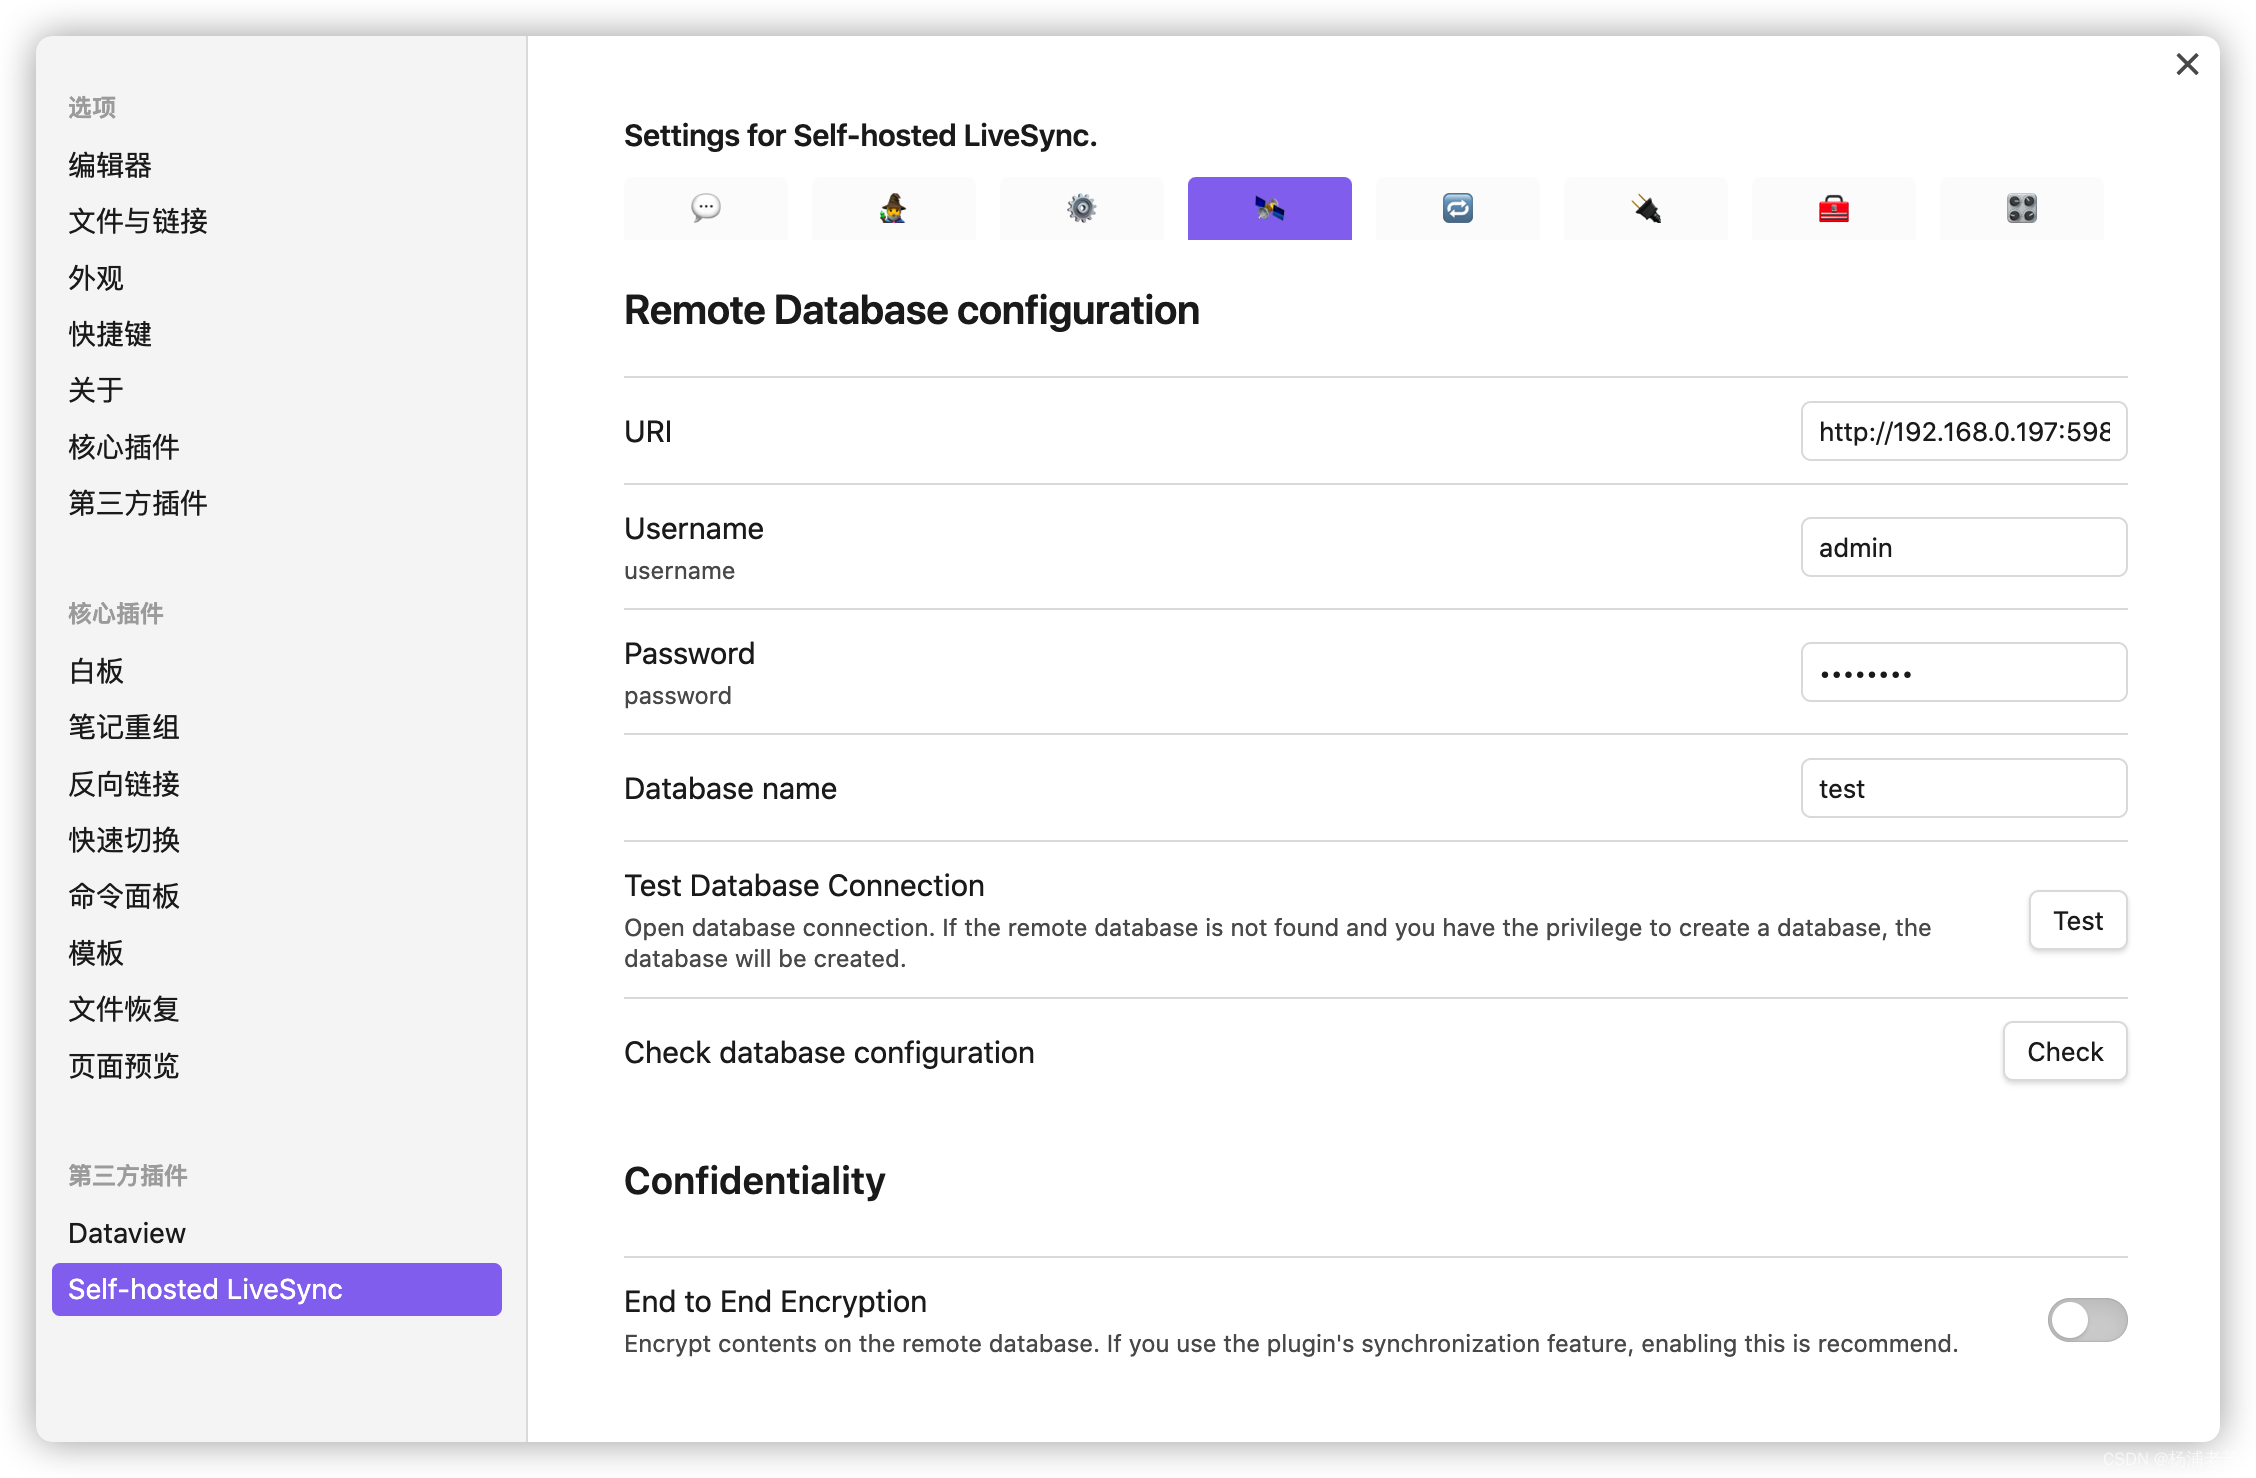The width and height of the screenshot is (2256, 1478).
Task: Open the speech bubble change log tab
Action: [705, 208]
